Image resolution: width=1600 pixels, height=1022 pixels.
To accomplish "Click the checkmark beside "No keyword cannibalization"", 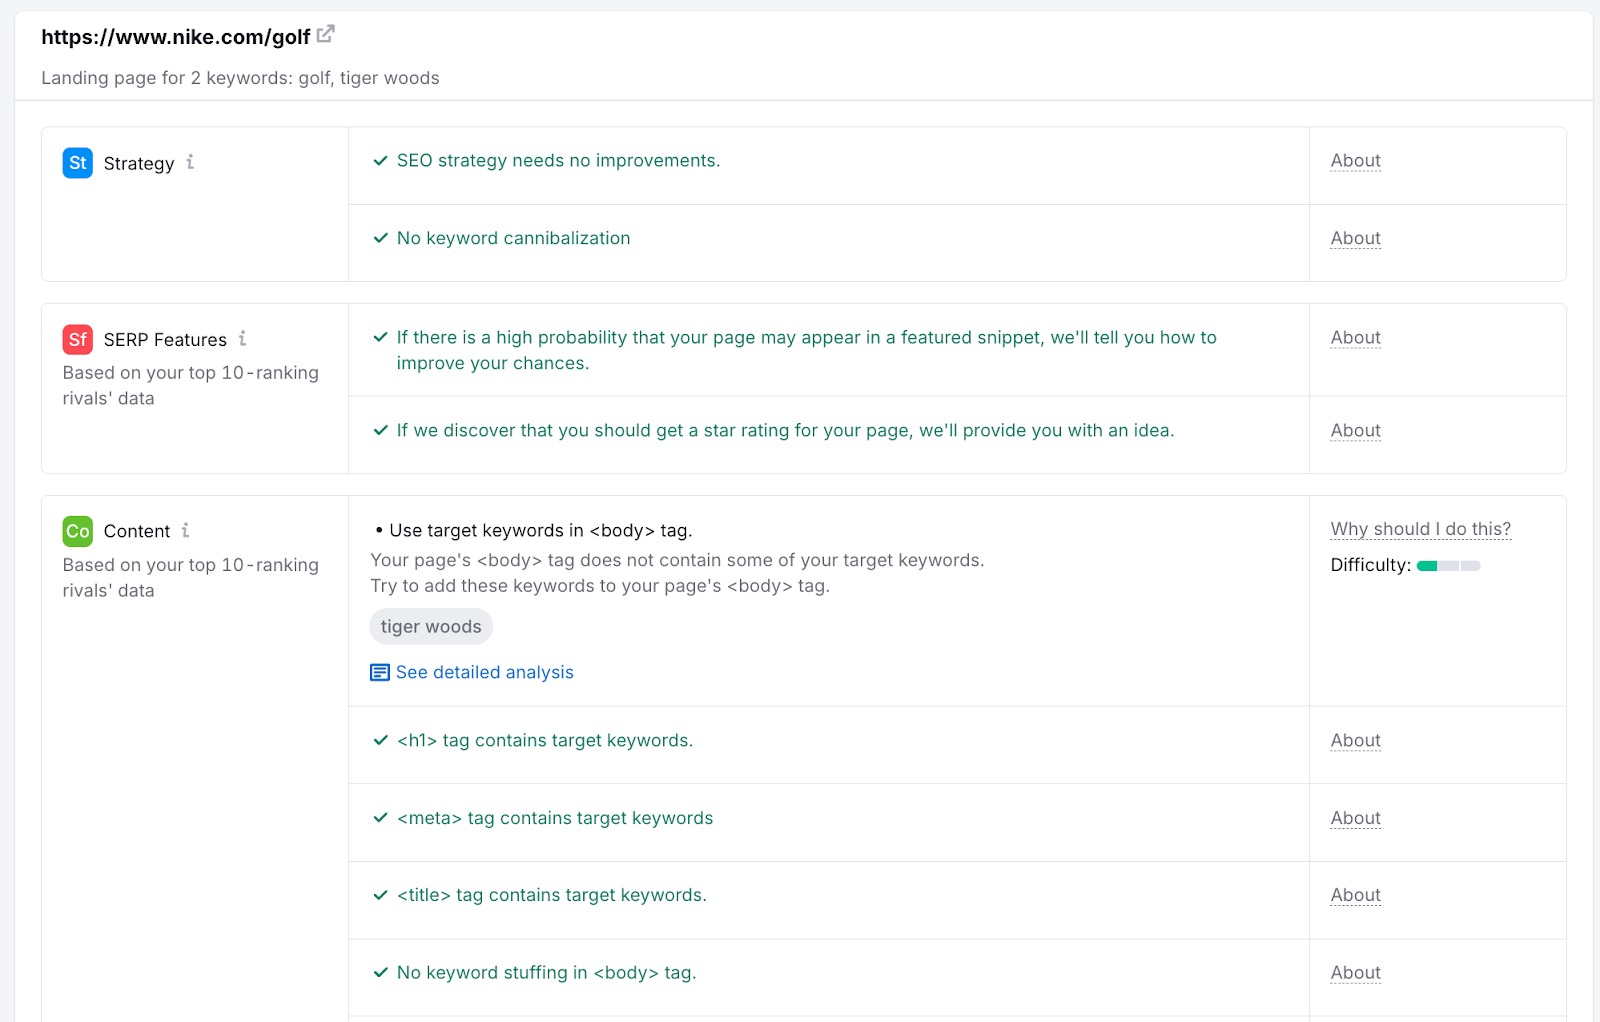I will pos(380,238).
